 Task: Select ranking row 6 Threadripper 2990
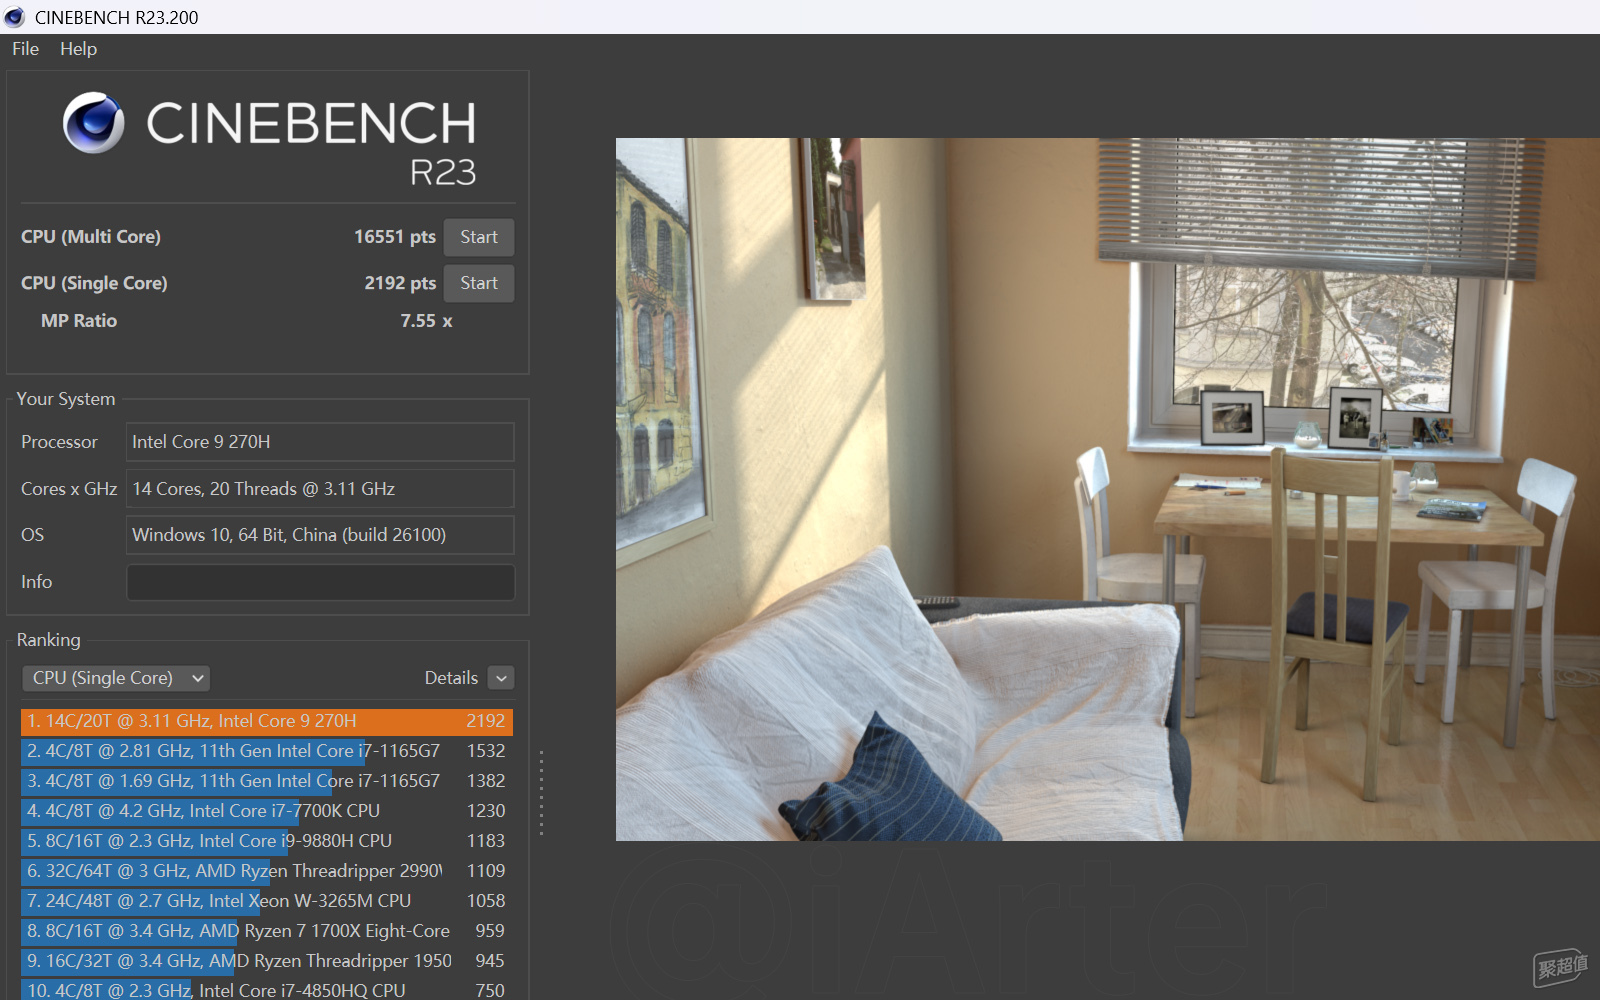click(x=267, y=871)
